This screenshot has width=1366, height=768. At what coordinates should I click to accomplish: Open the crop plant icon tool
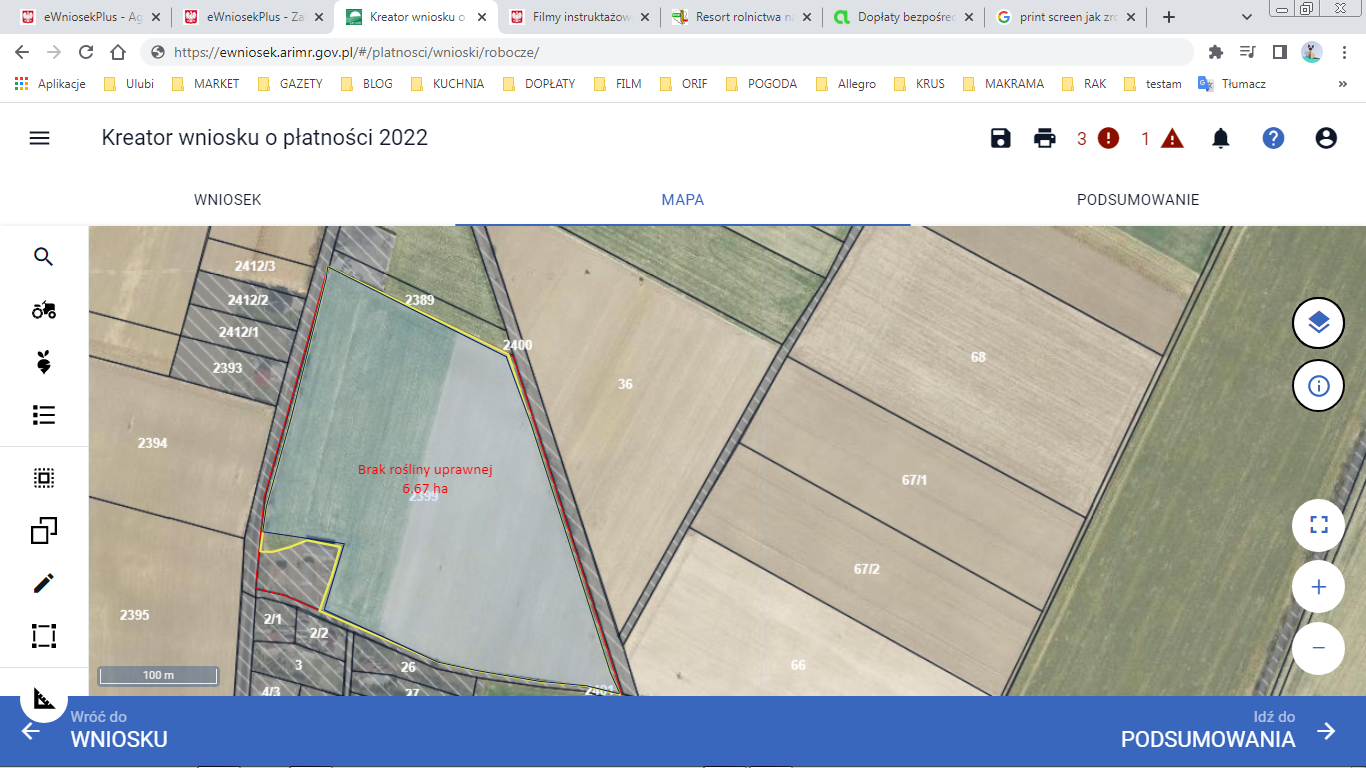pyautogui.click(x=43, y=362)
